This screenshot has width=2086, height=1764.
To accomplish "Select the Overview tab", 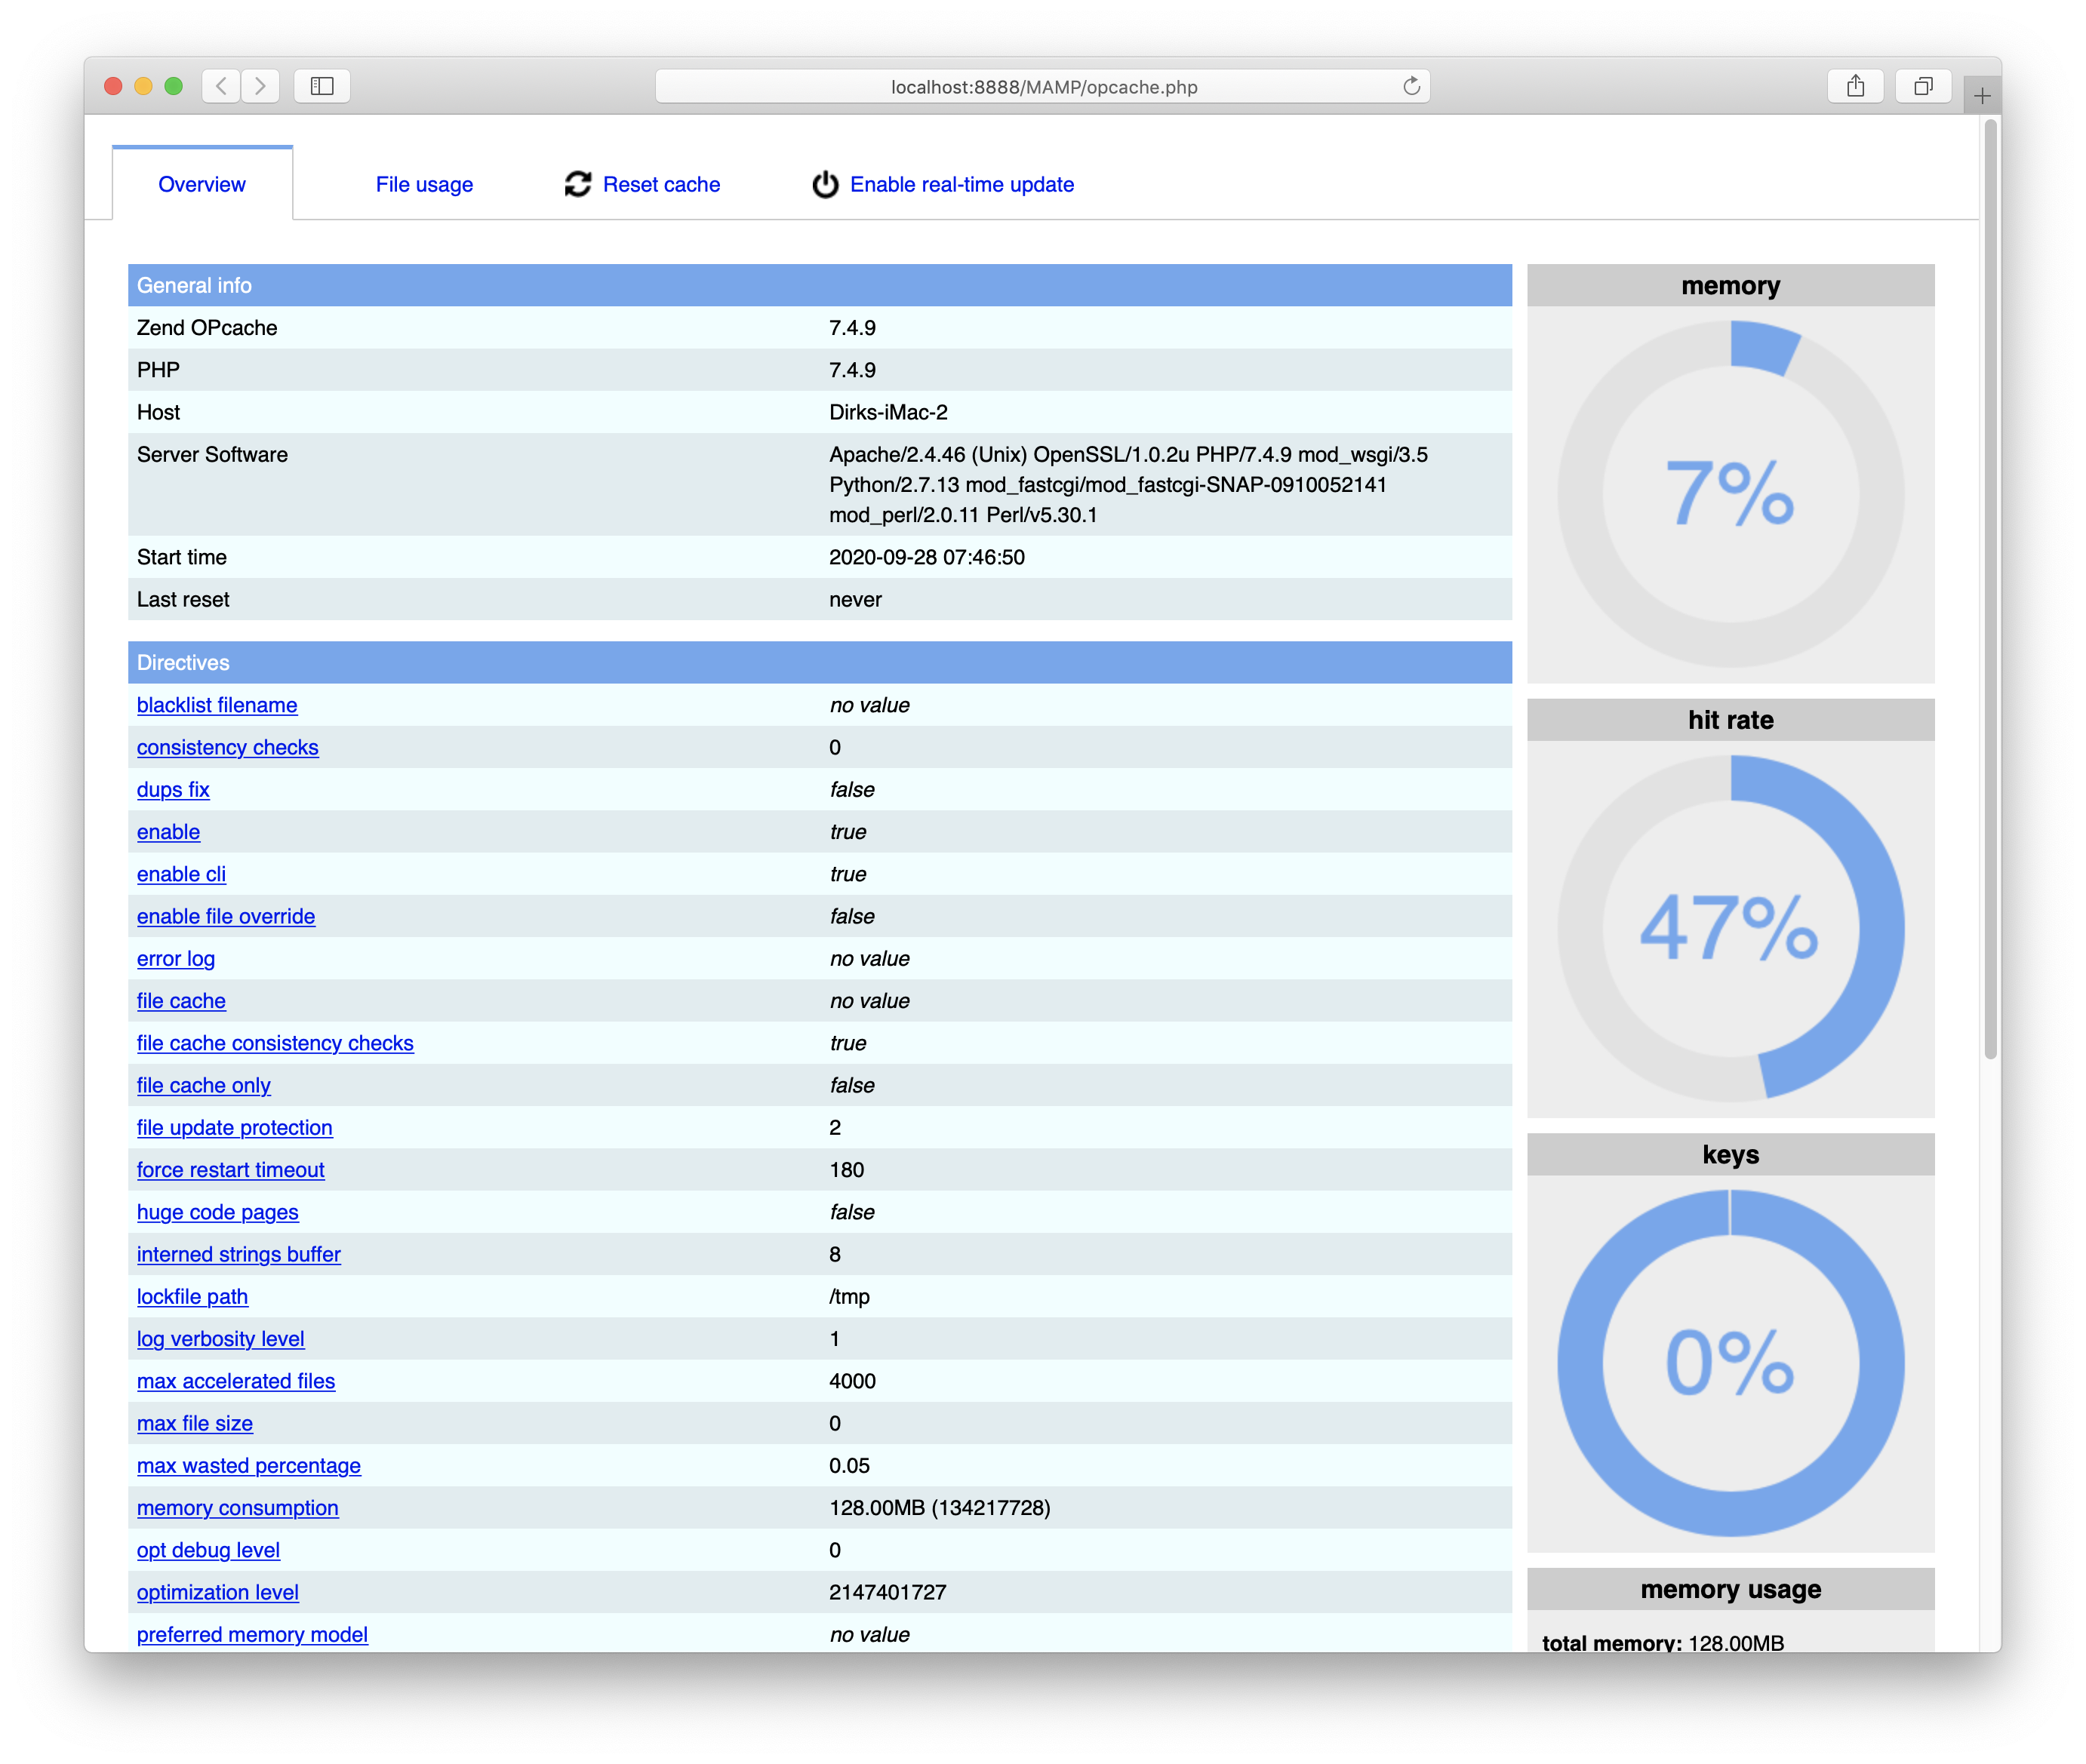I will coord(202,184).
